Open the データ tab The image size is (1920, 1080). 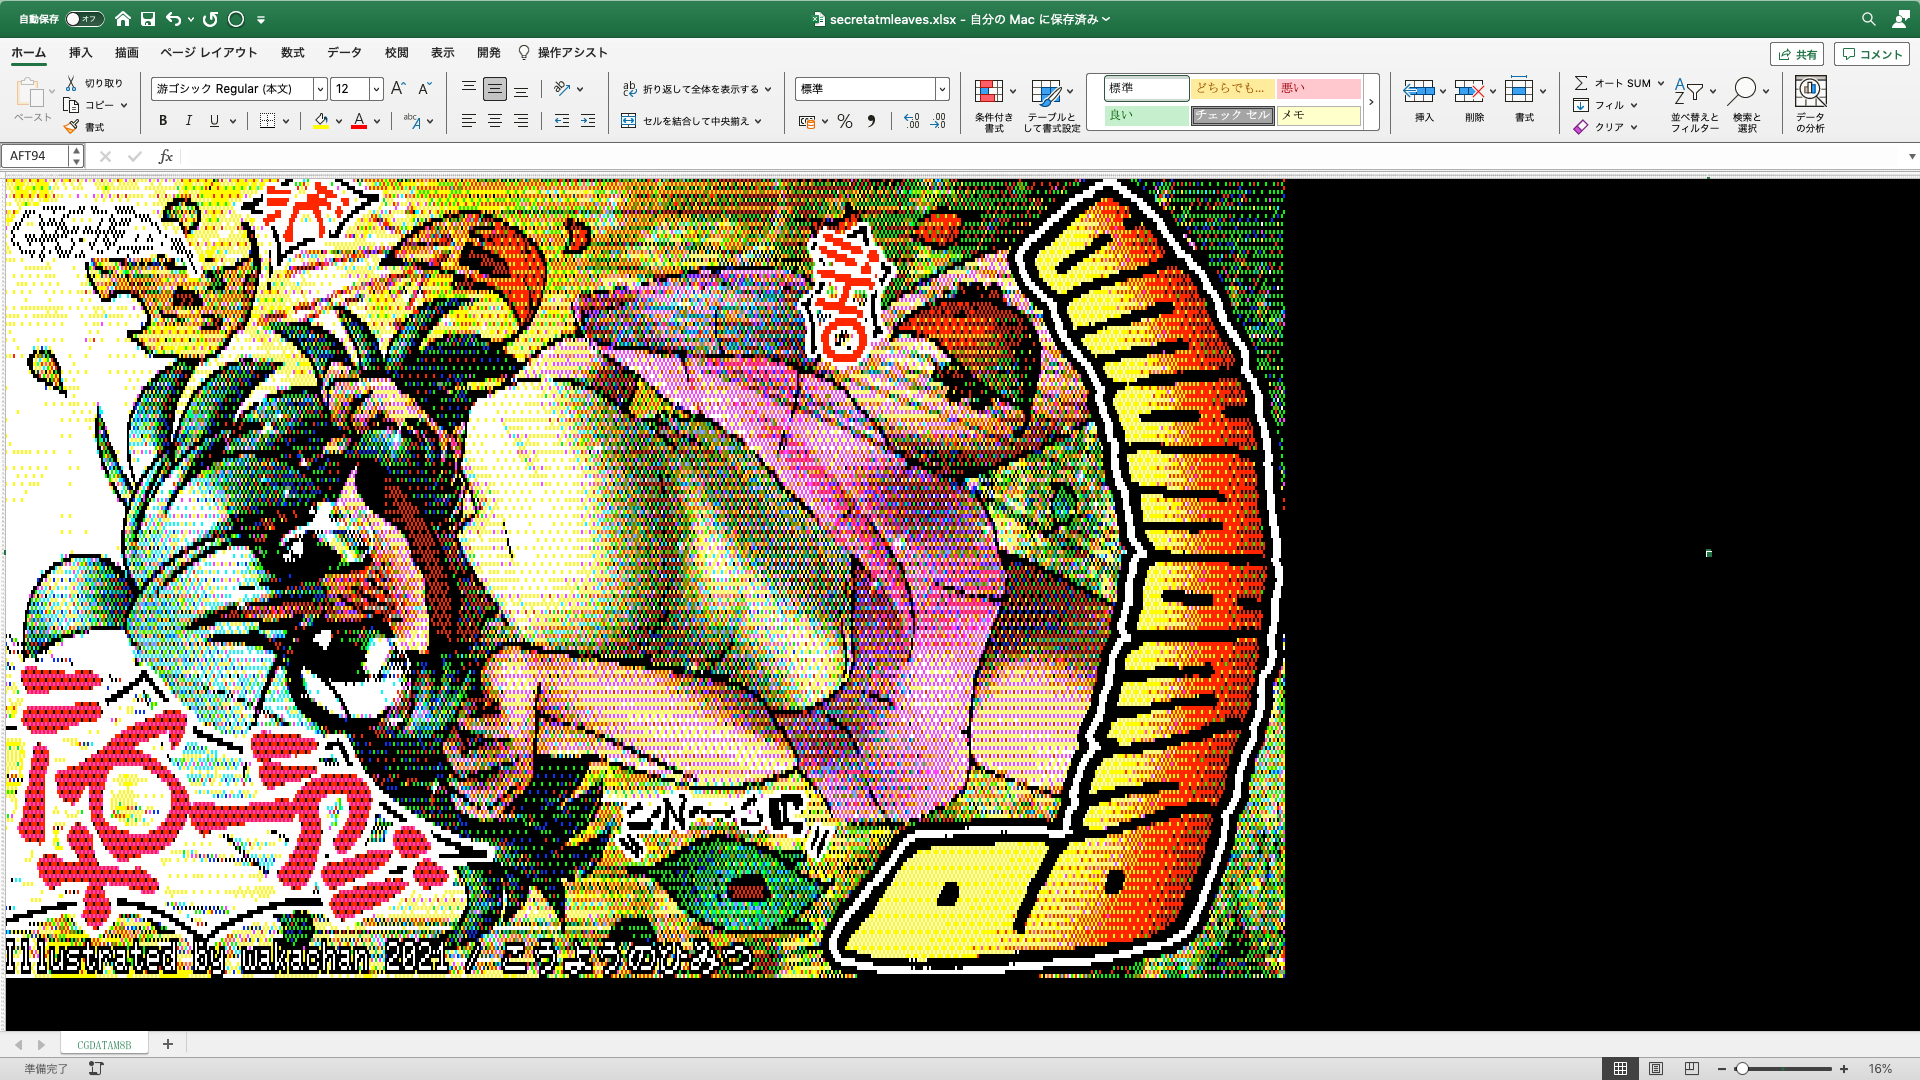click(344, 53)
